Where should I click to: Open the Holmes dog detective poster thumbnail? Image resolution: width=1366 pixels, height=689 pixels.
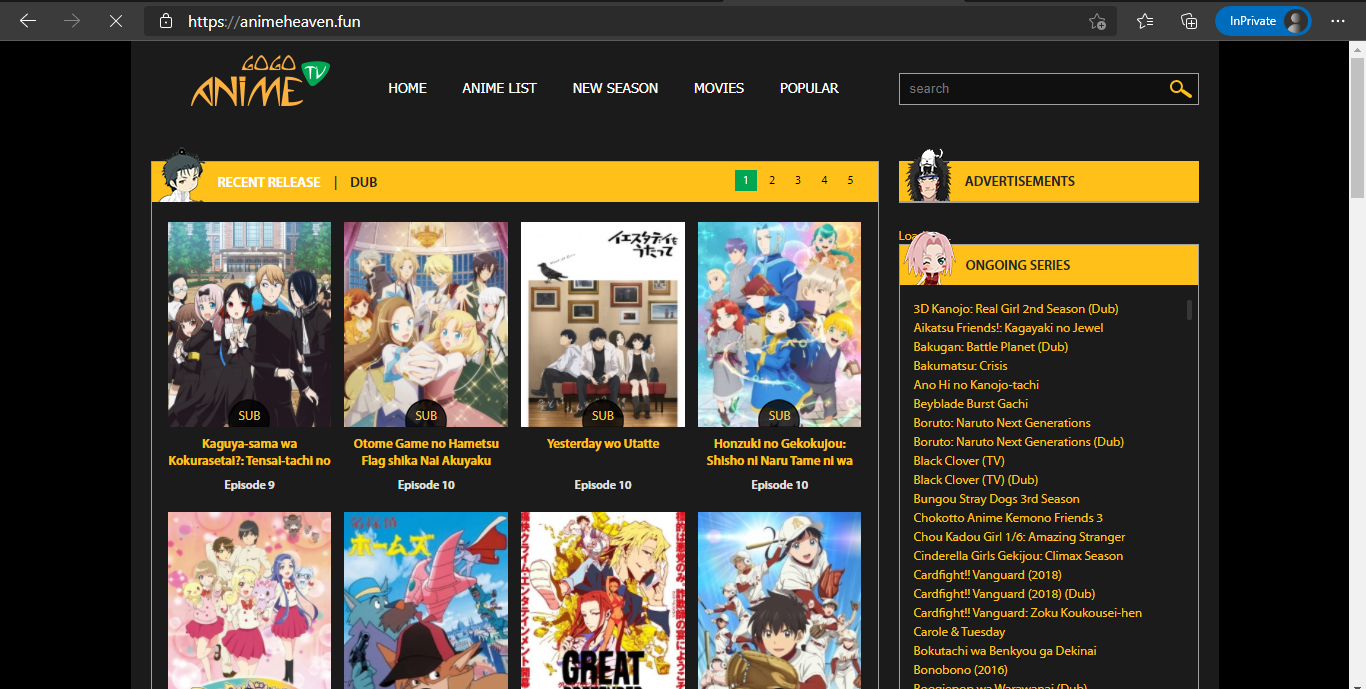[426, 600]
